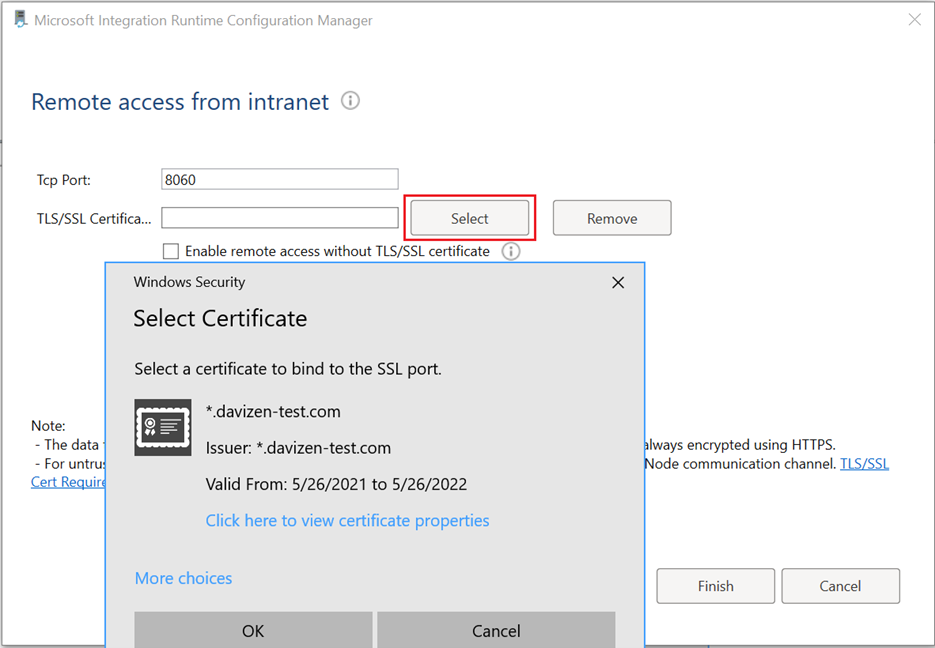Click the Finish button
The image size is (935, 648).
pos(715,585)
